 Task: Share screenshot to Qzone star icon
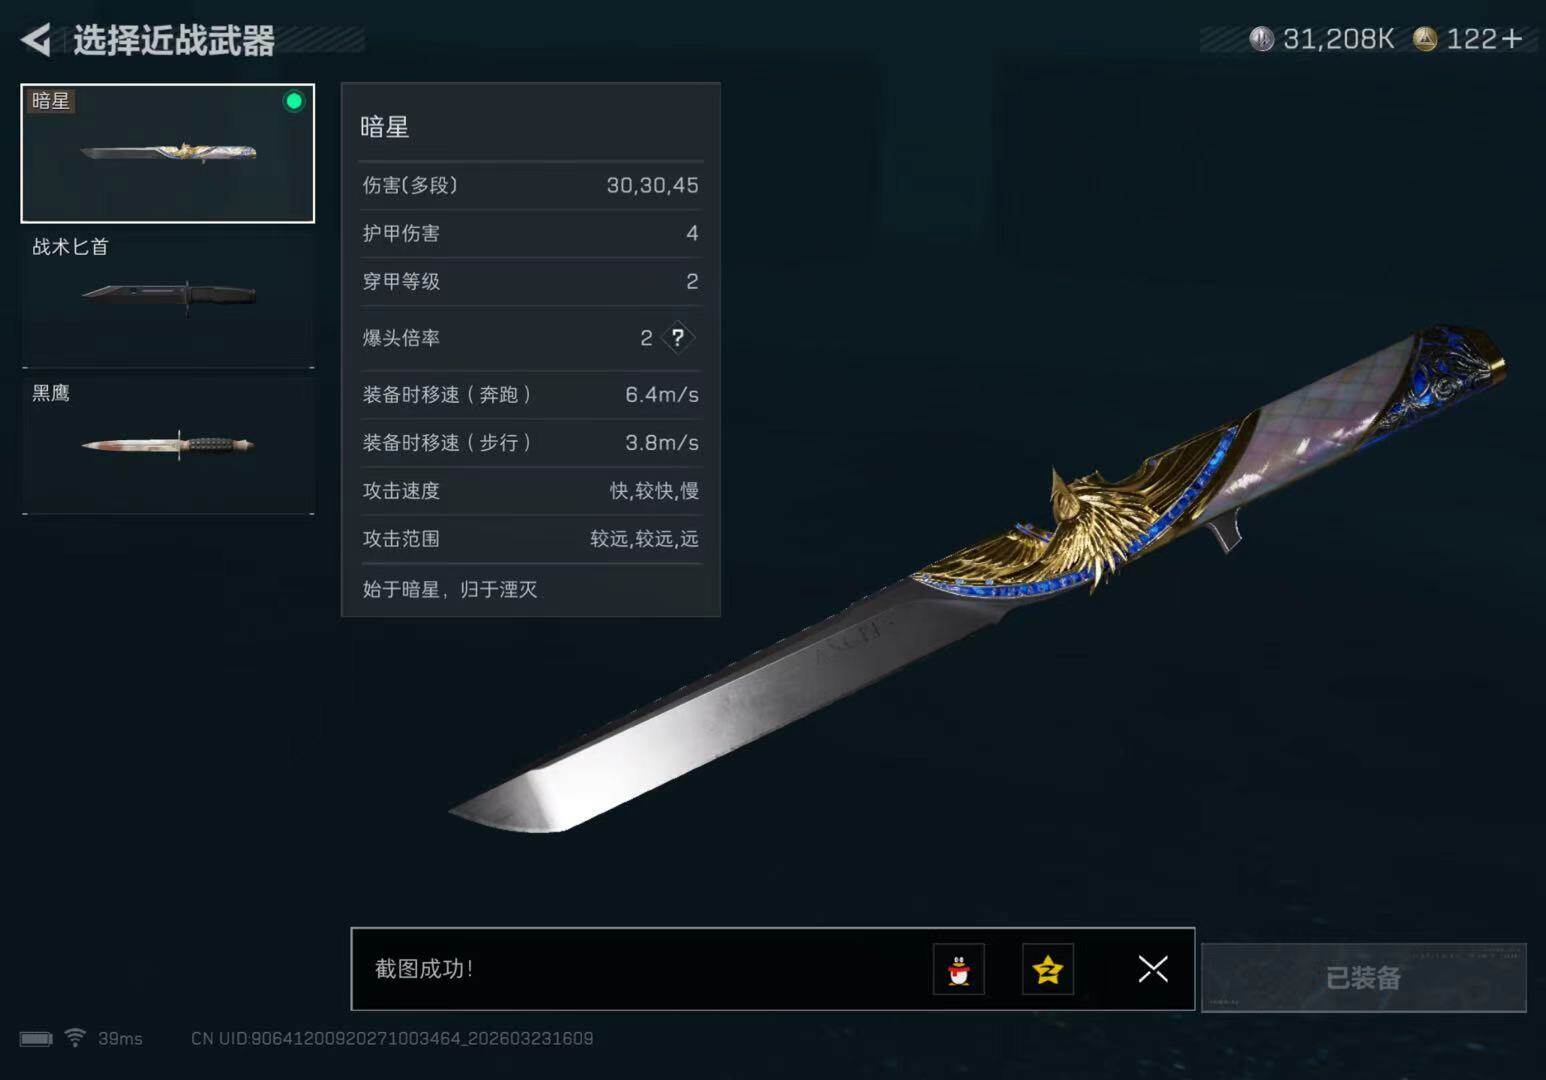(x=1048, y=969)
